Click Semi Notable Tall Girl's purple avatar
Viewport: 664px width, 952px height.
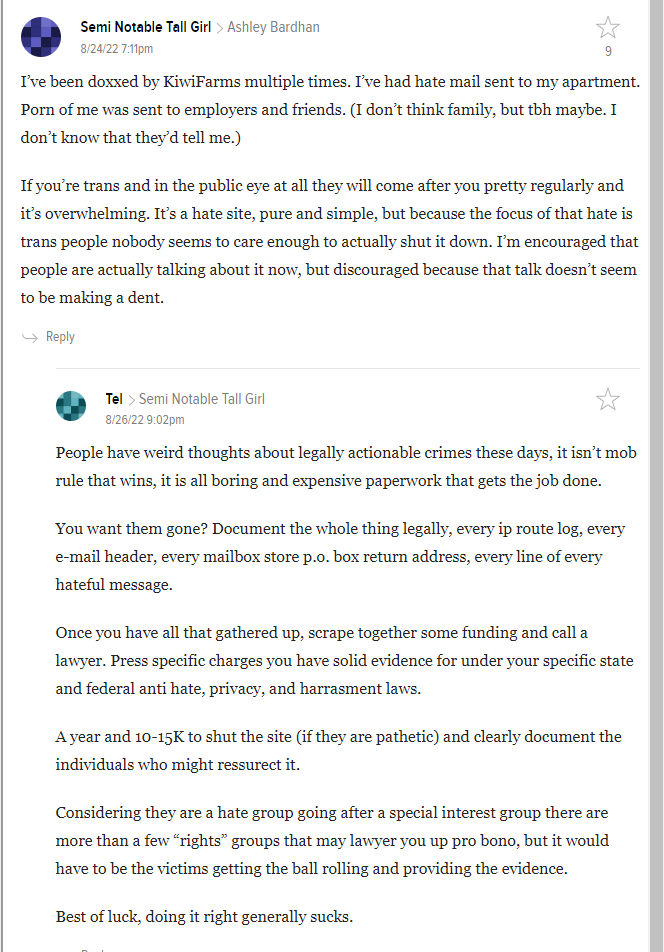41,36
